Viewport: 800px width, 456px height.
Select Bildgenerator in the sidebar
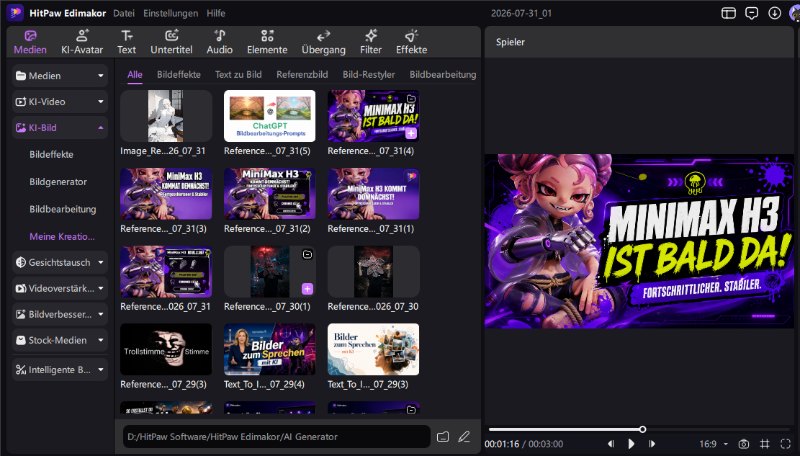[58, 182]
